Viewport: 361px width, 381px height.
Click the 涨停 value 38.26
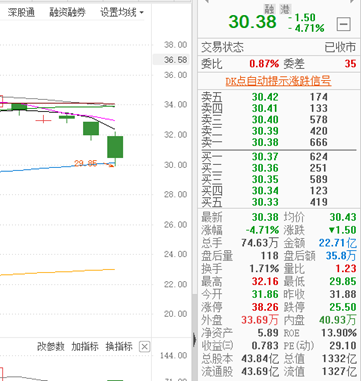pos(265,307)
